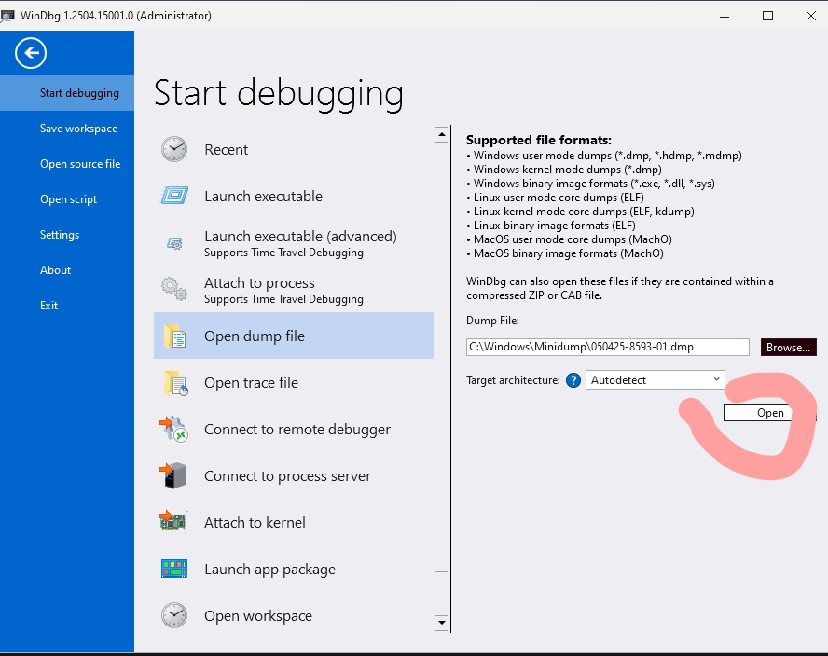Screen dimensions: 828x656
Task: Open the Open source file menu entry
Action: point(67,164)
